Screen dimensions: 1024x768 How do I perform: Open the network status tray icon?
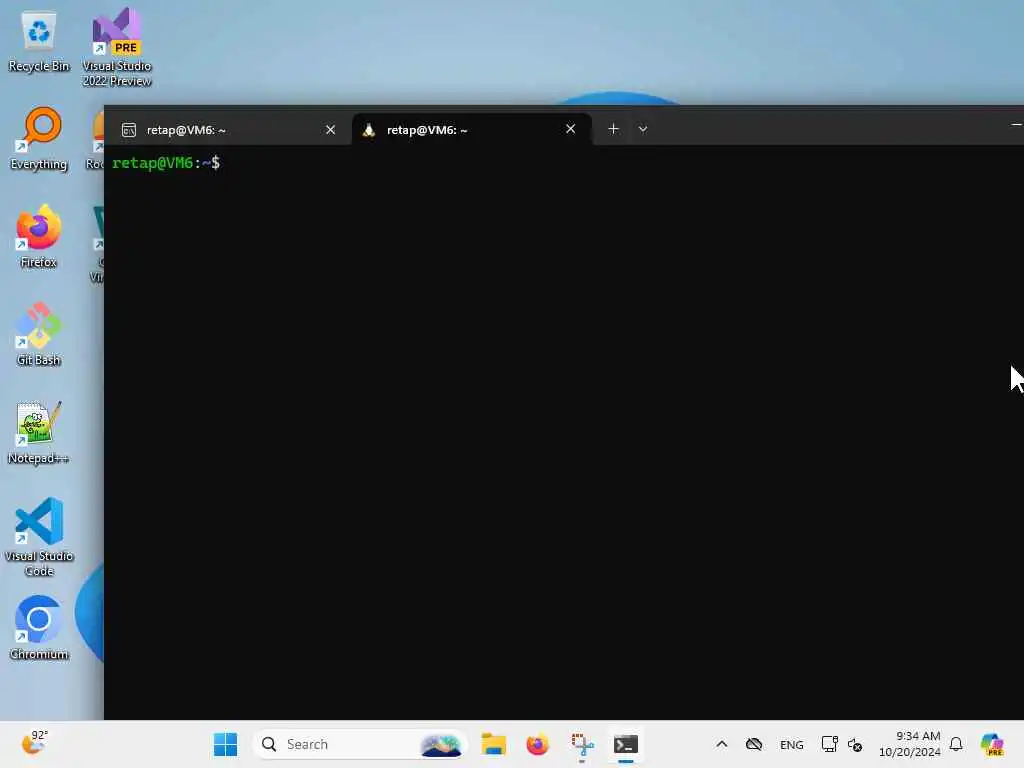coord(829,744)
